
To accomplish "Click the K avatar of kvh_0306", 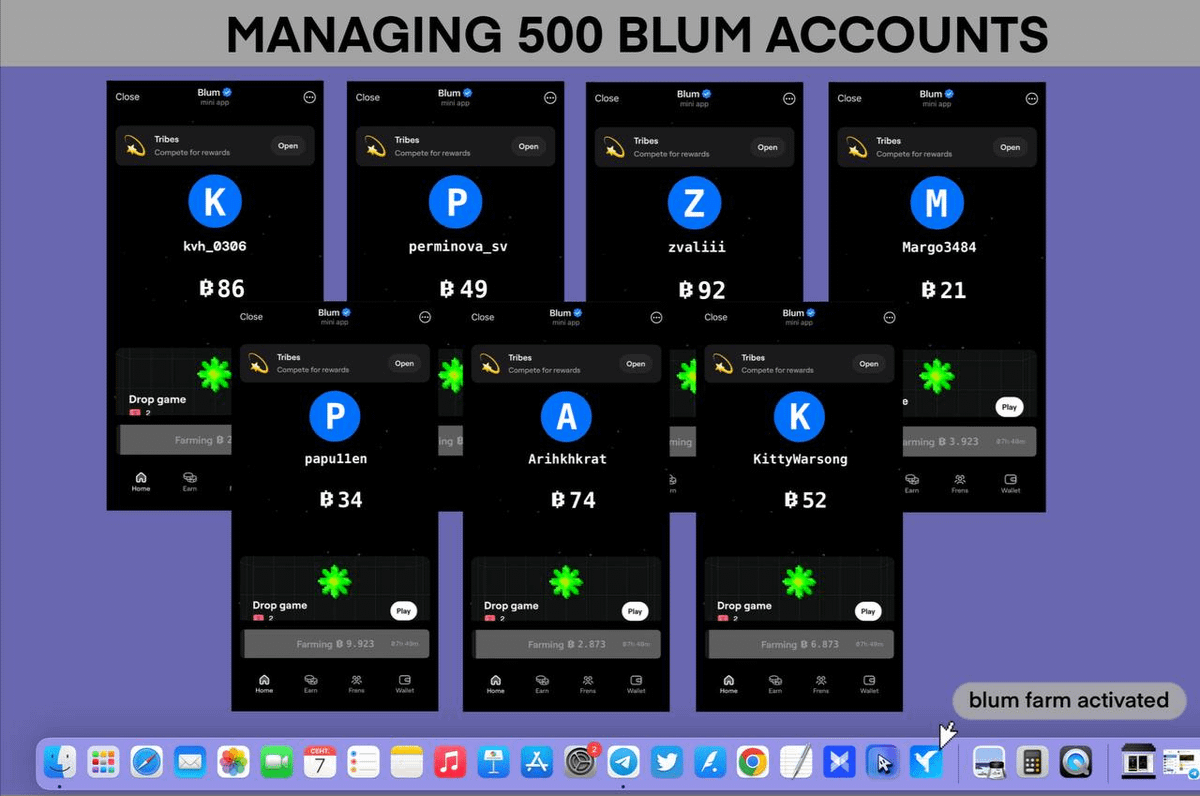I will tap(215, 204).
